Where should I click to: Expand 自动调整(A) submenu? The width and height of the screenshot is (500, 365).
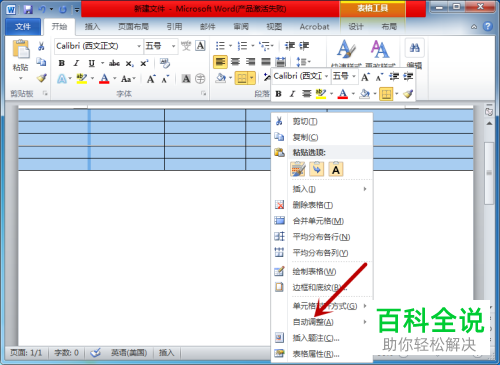tap(322, 322)
